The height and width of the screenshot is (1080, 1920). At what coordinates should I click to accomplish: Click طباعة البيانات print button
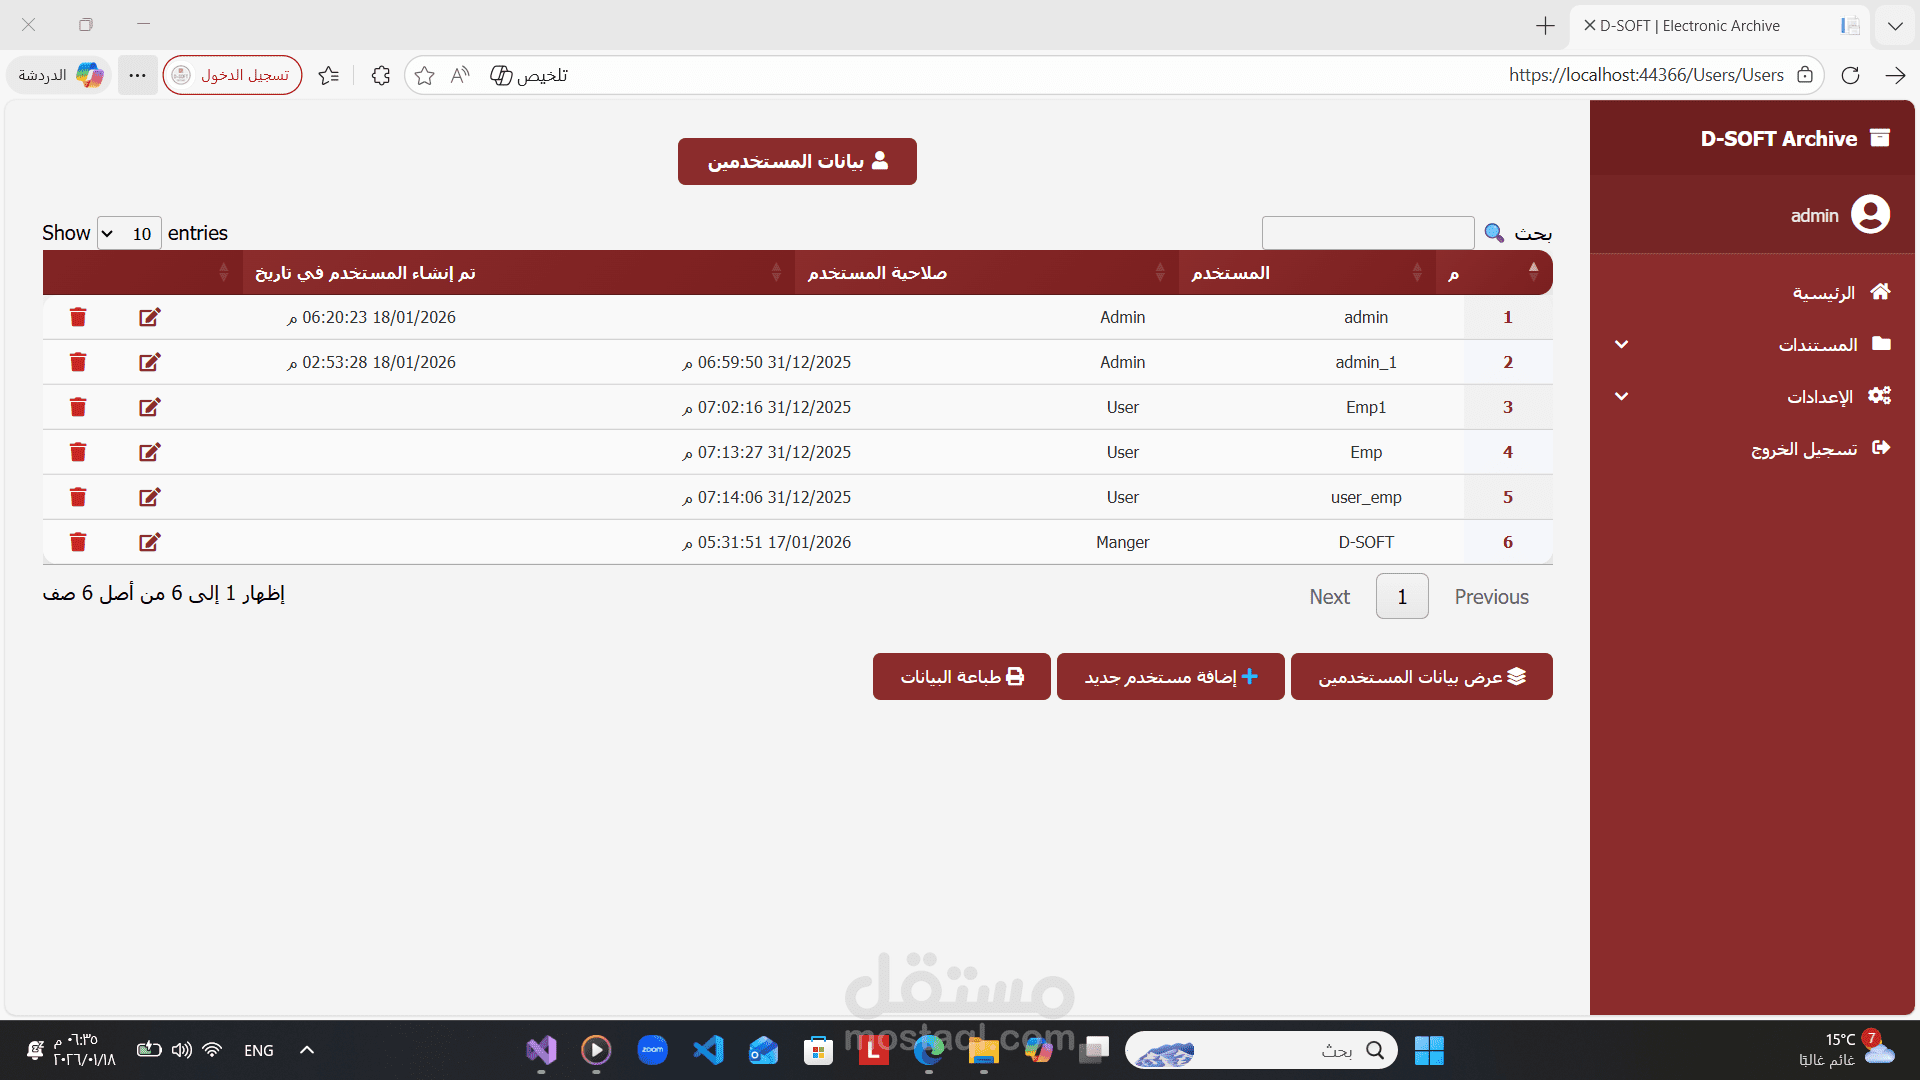point(961,677)
